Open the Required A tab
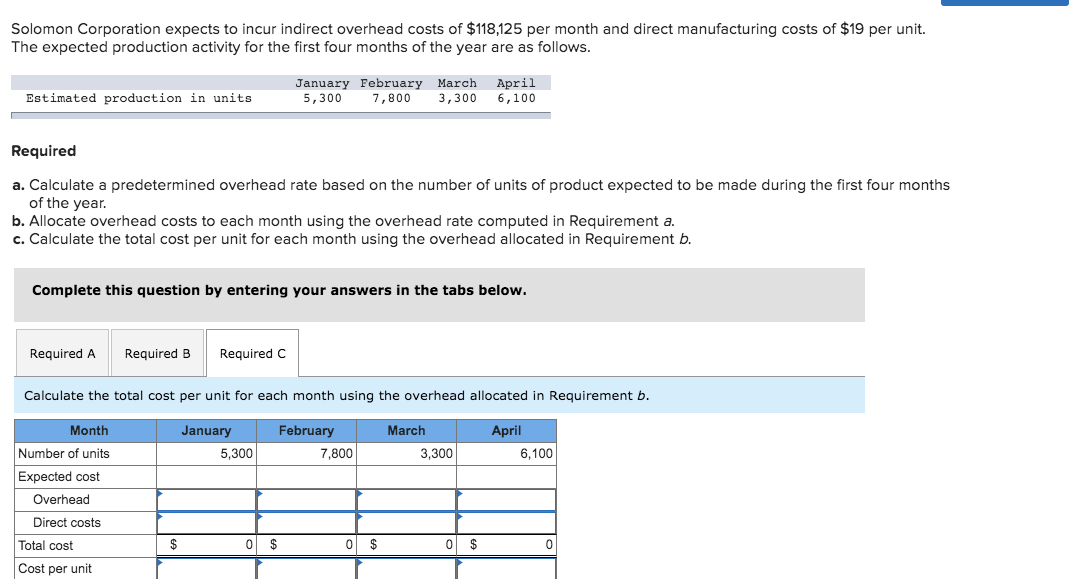The width and height of the screenshot is (1075, 579). [x=62, y=353]
